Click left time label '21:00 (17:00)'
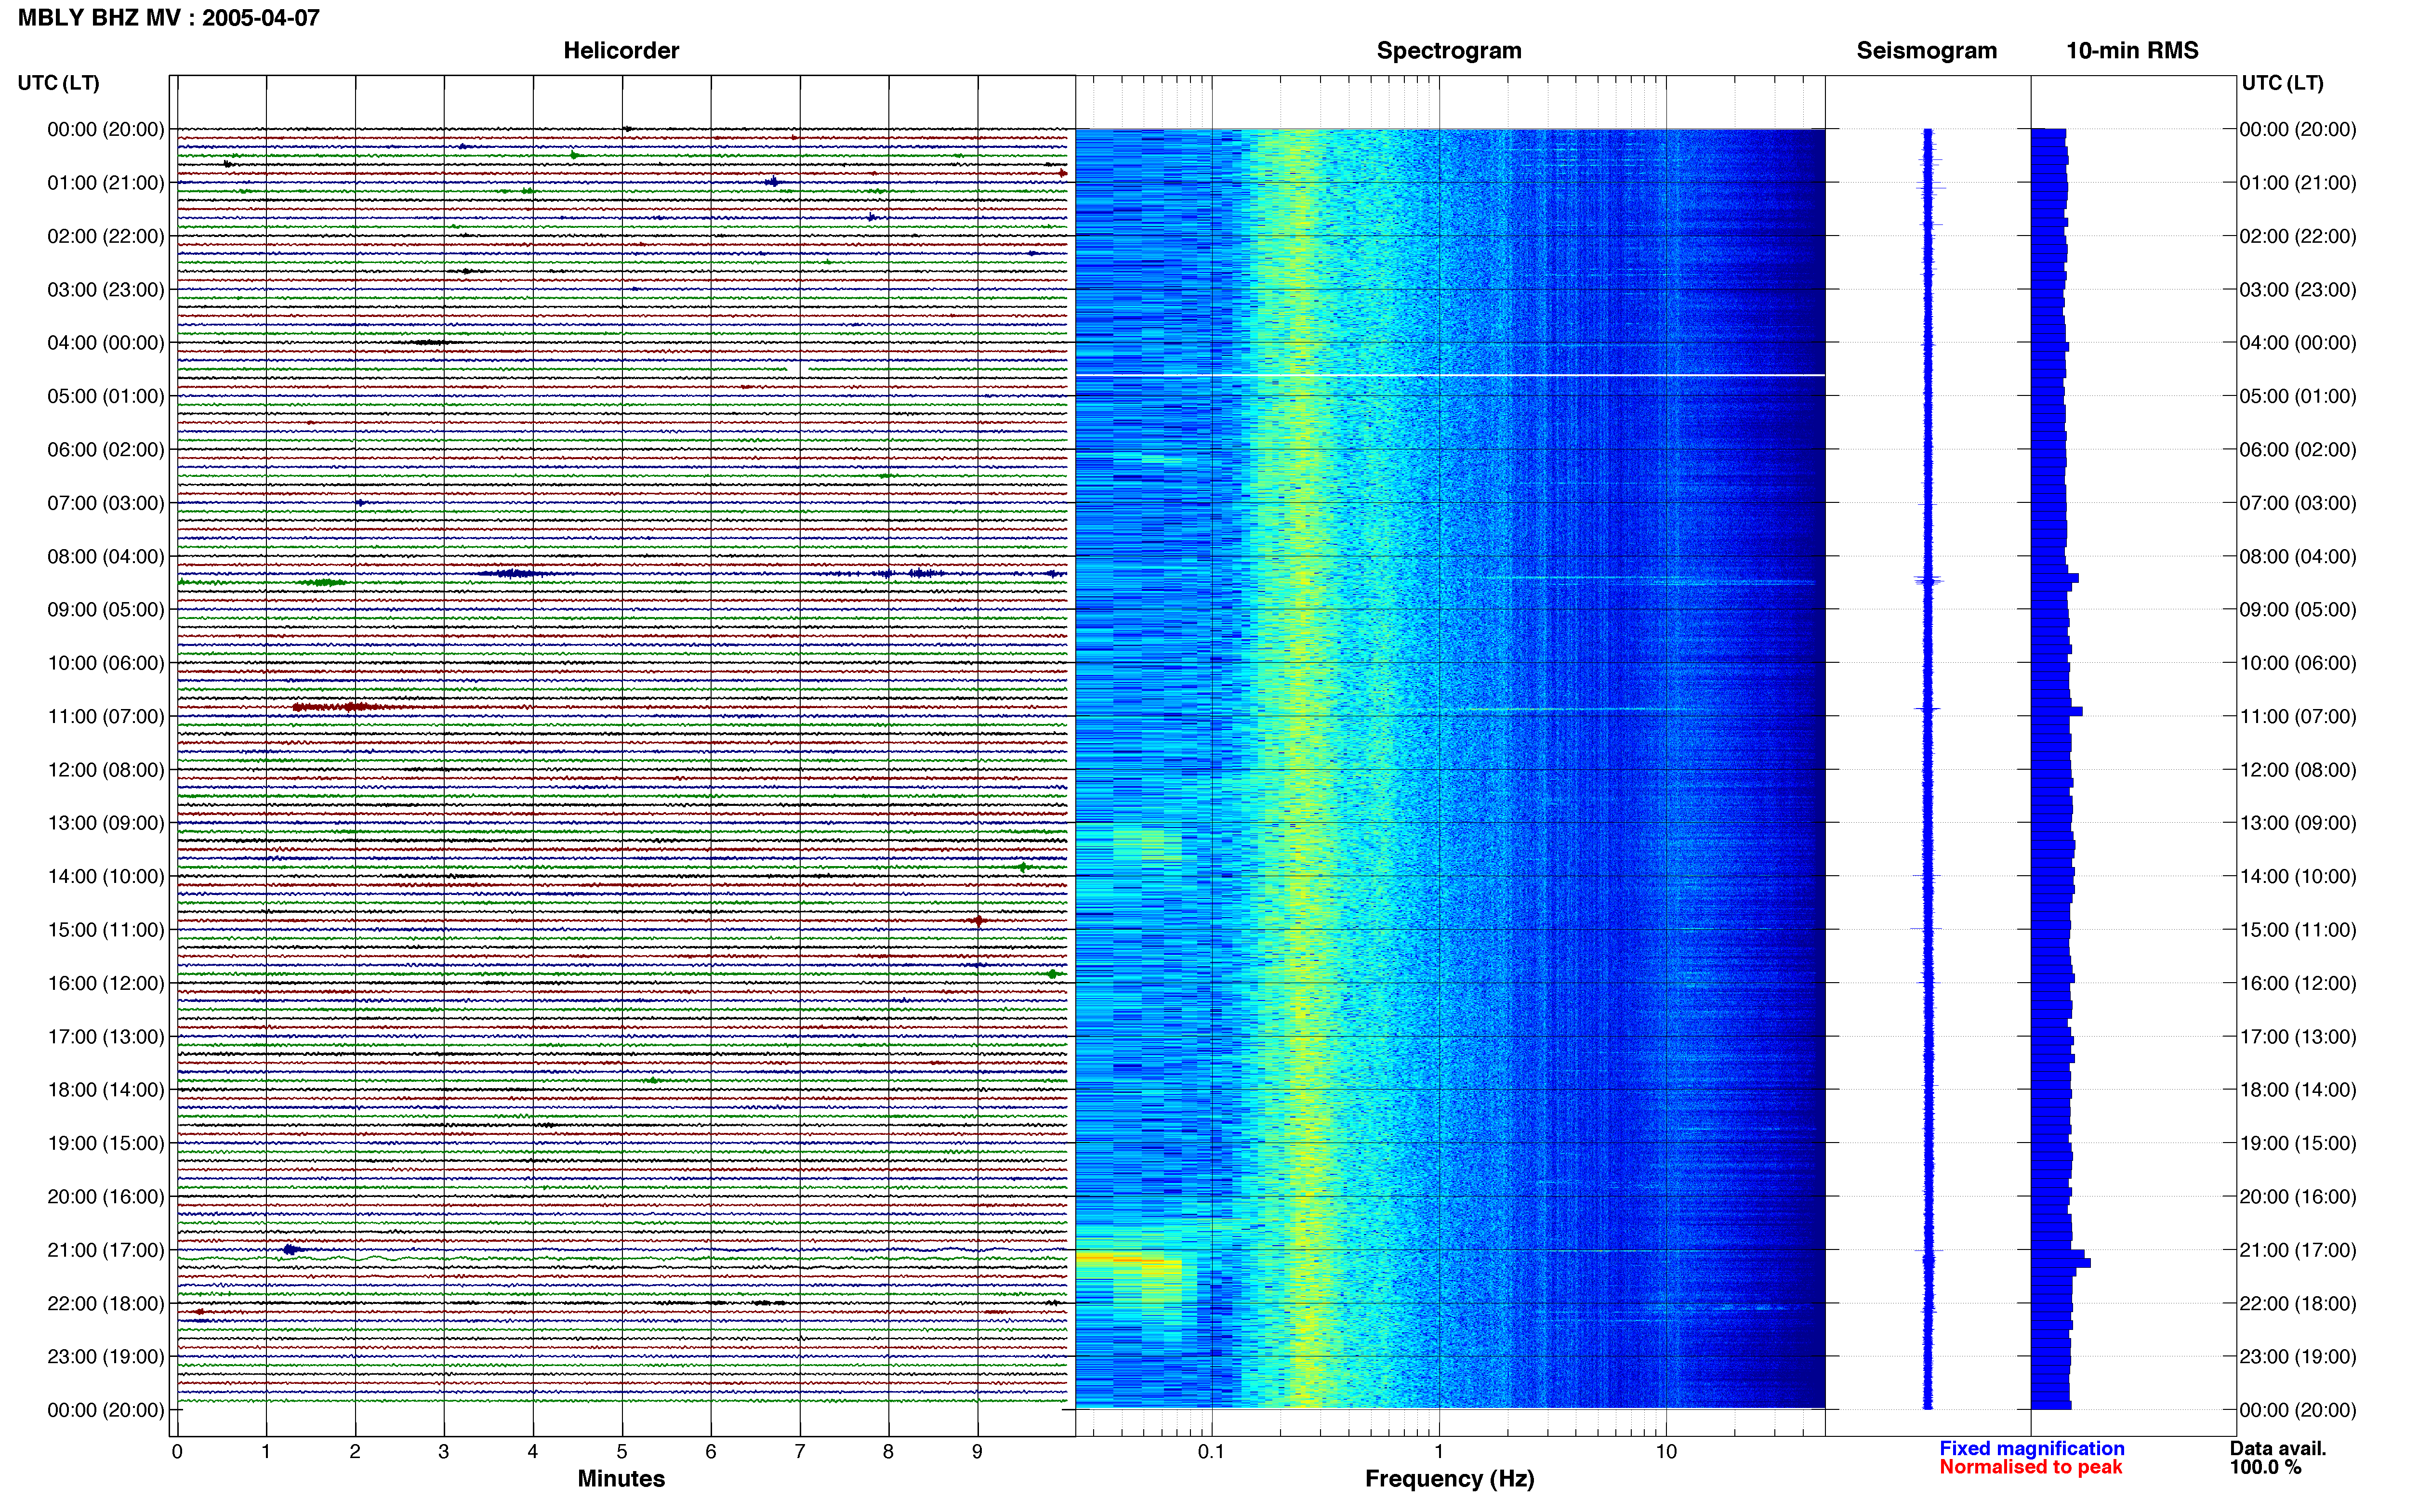This screenshot has width=2418, height=1512. [x=106, y=1250]
